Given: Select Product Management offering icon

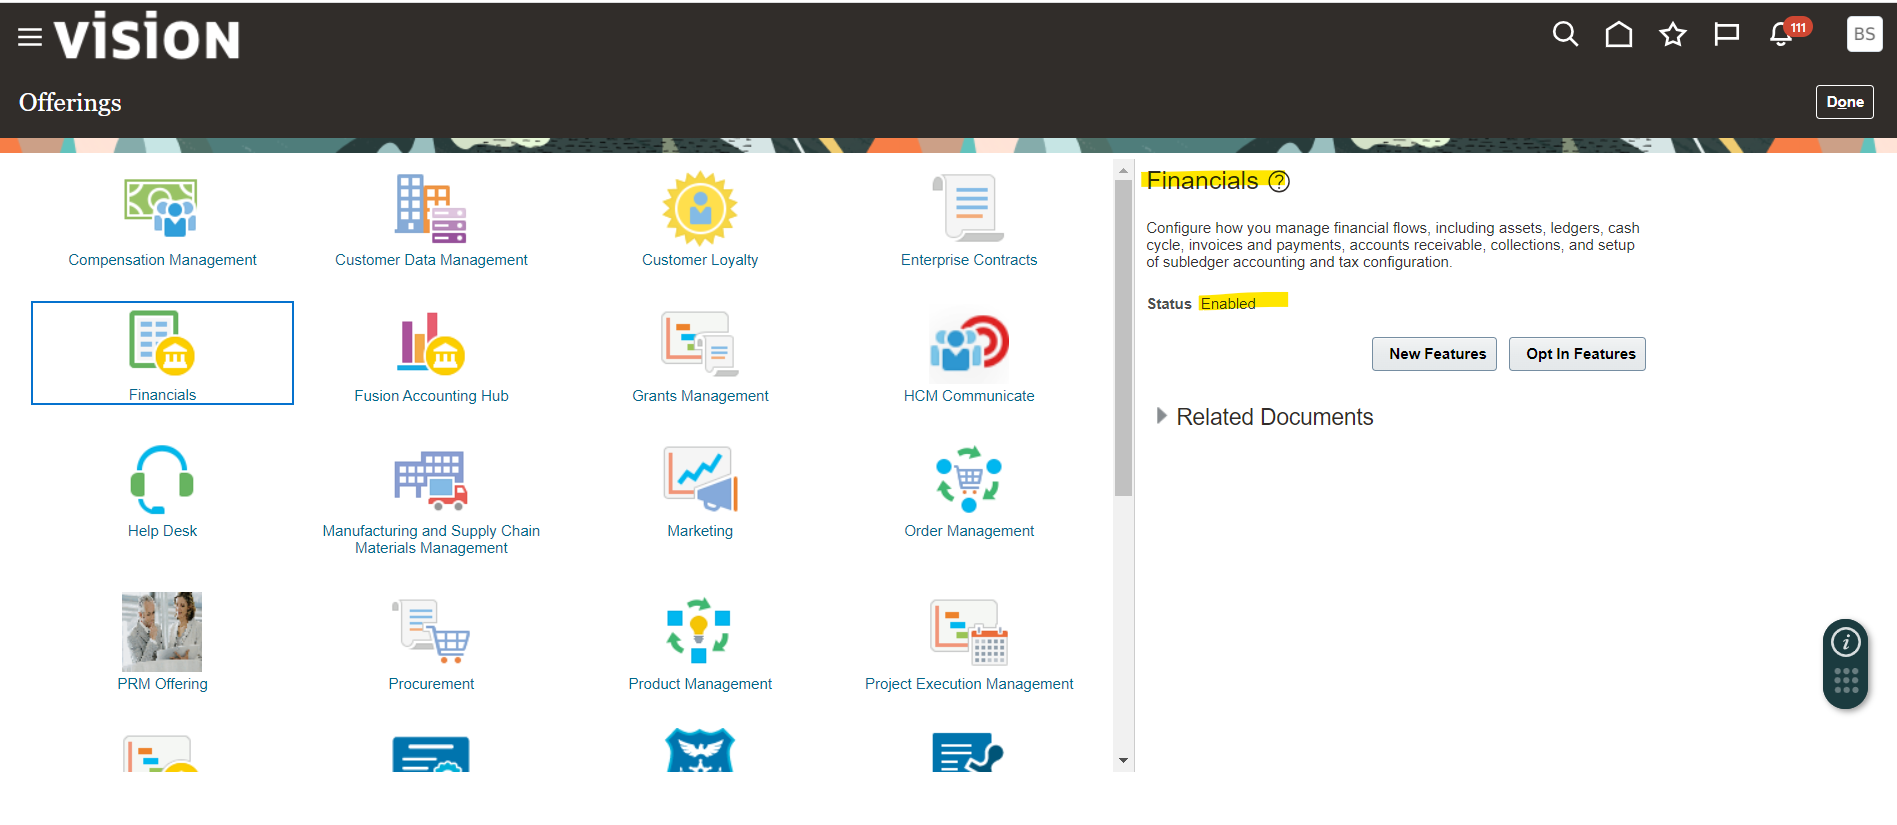Looking at the screenshot, I should coord(699,631).
